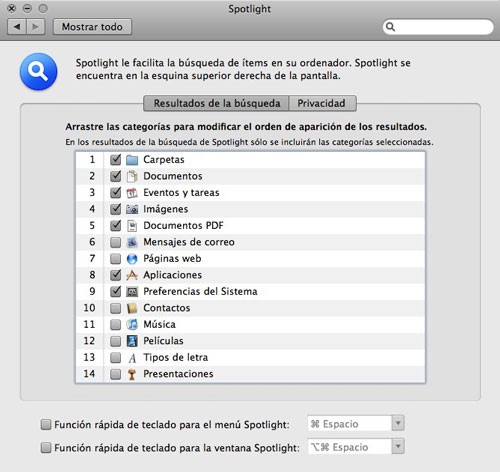
Task: Click the Mostrar todo button
Action: 92,27
